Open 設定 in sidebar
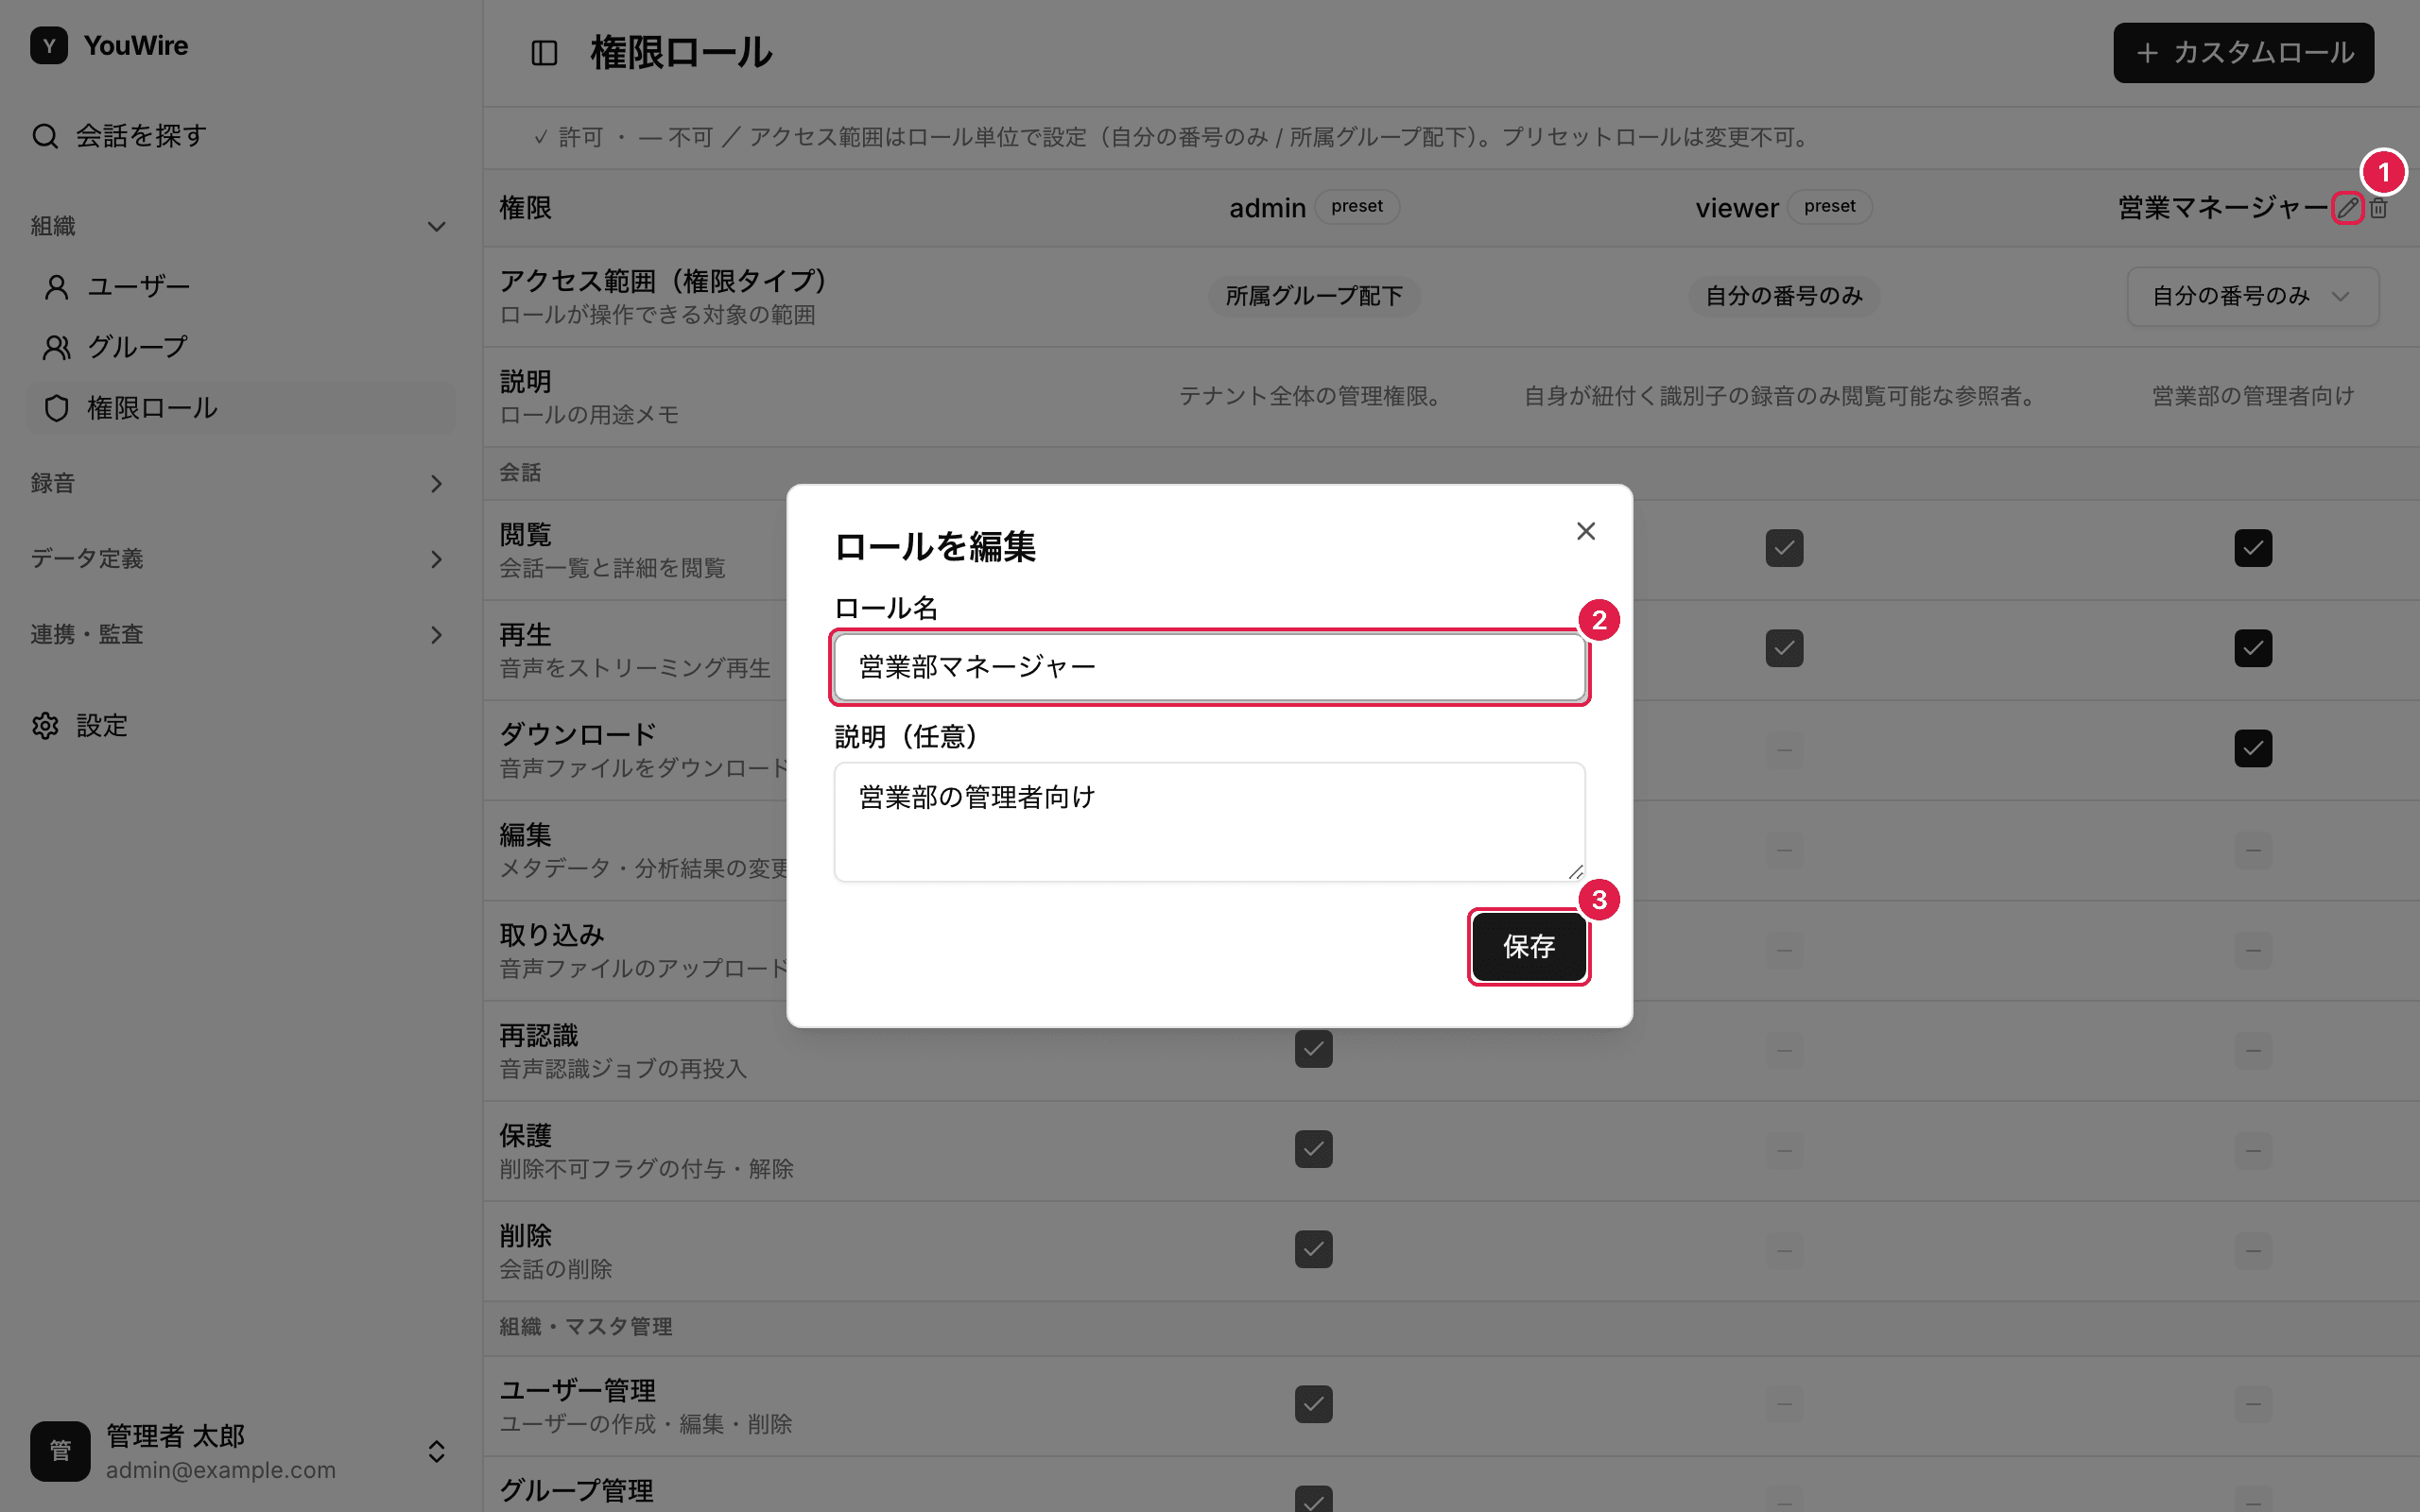The height and width of the screenshot is (1512, 2420). point(240,726)
